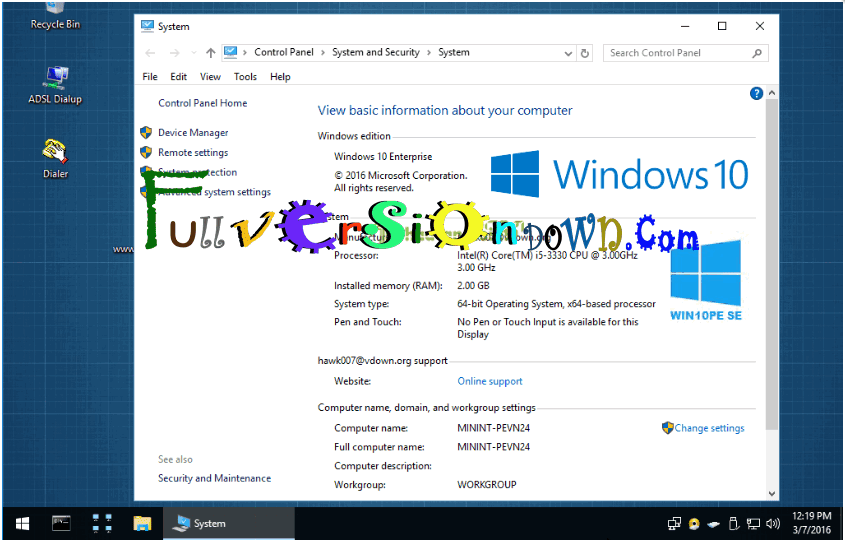Open Device Manager link
The height and width of the screenshot is (541, 845).
(x=193, y=133)
